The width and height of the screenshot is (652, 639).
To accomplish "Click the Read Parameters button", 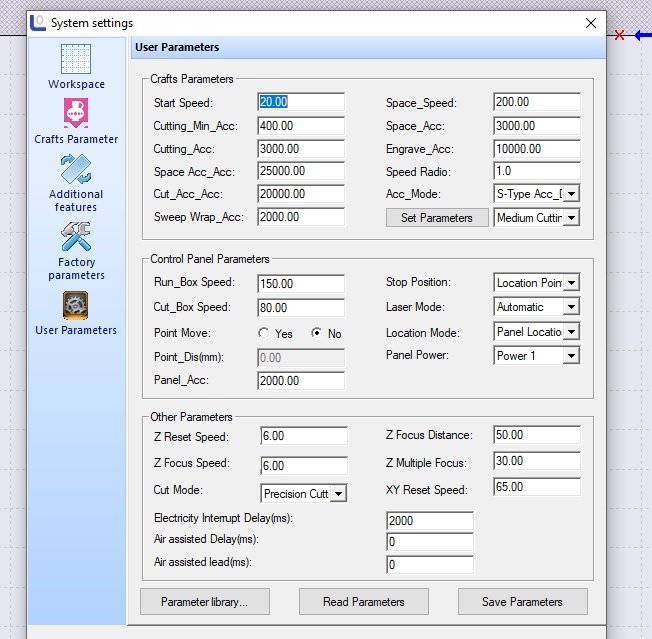I will pyautogui.click(x=363, y=602).
